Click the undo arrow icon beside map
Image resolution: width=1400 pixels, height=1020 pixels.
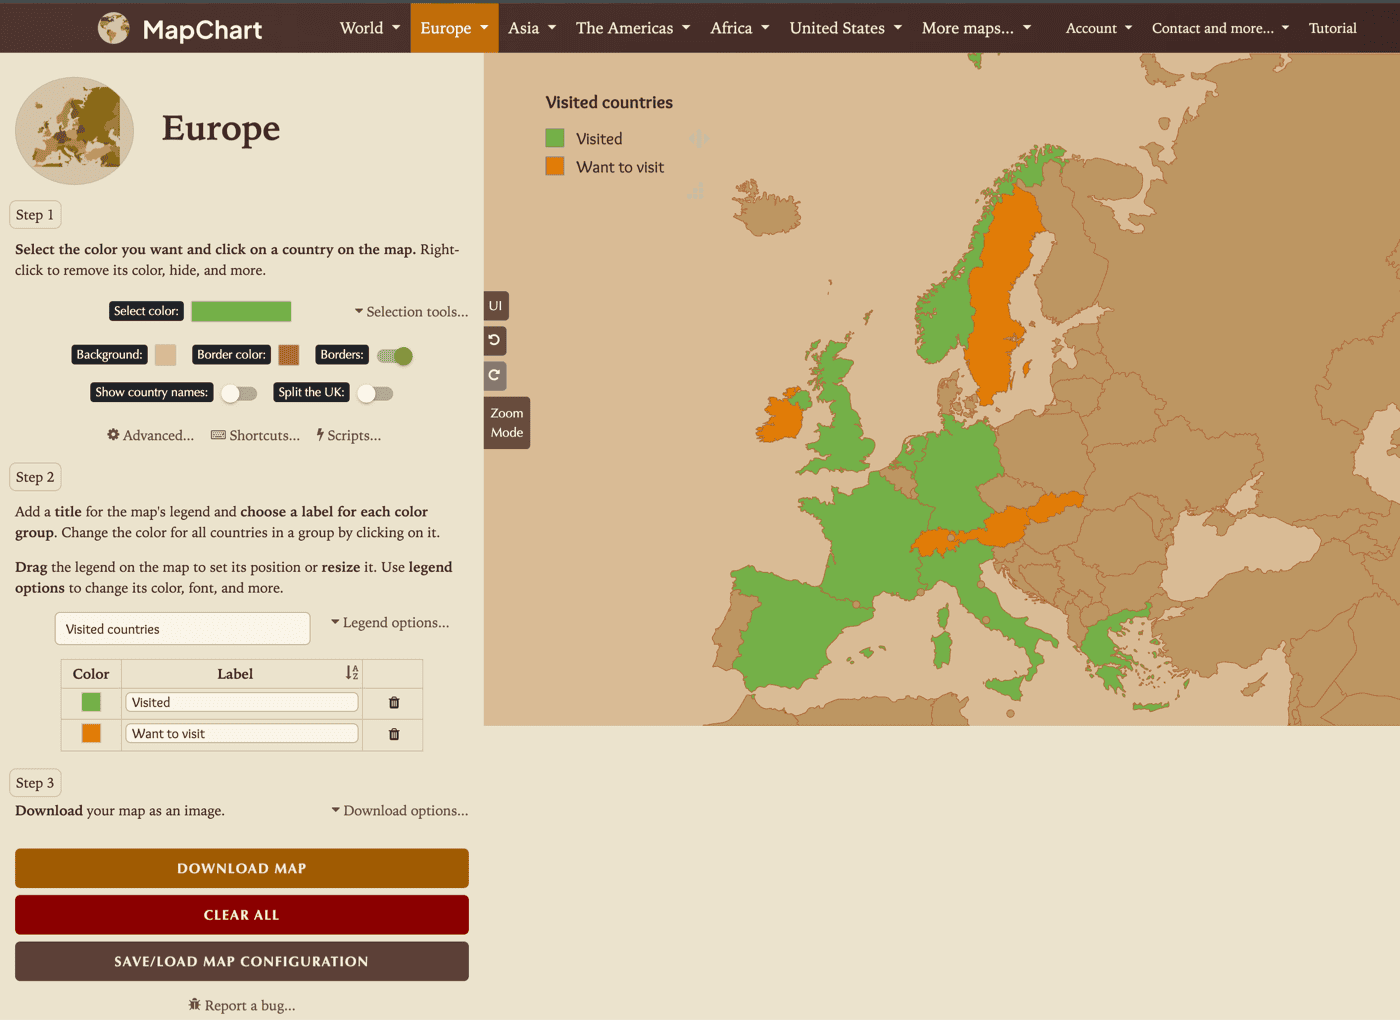[x=495, y=340]
